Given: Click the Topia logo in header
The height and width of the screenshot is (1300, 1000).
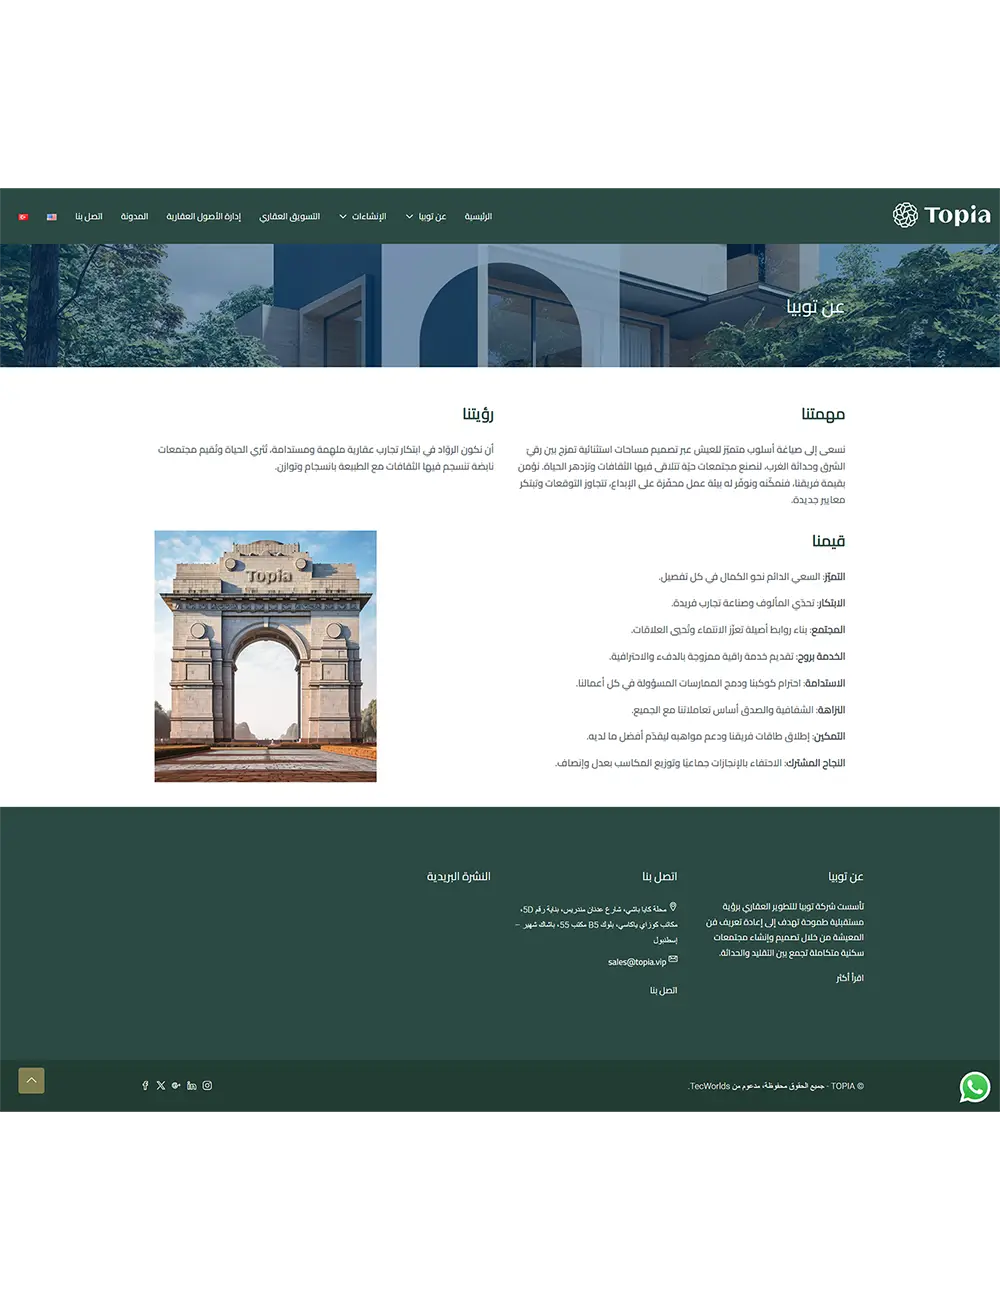Looking at the screenshot, I should coord(941,215).
